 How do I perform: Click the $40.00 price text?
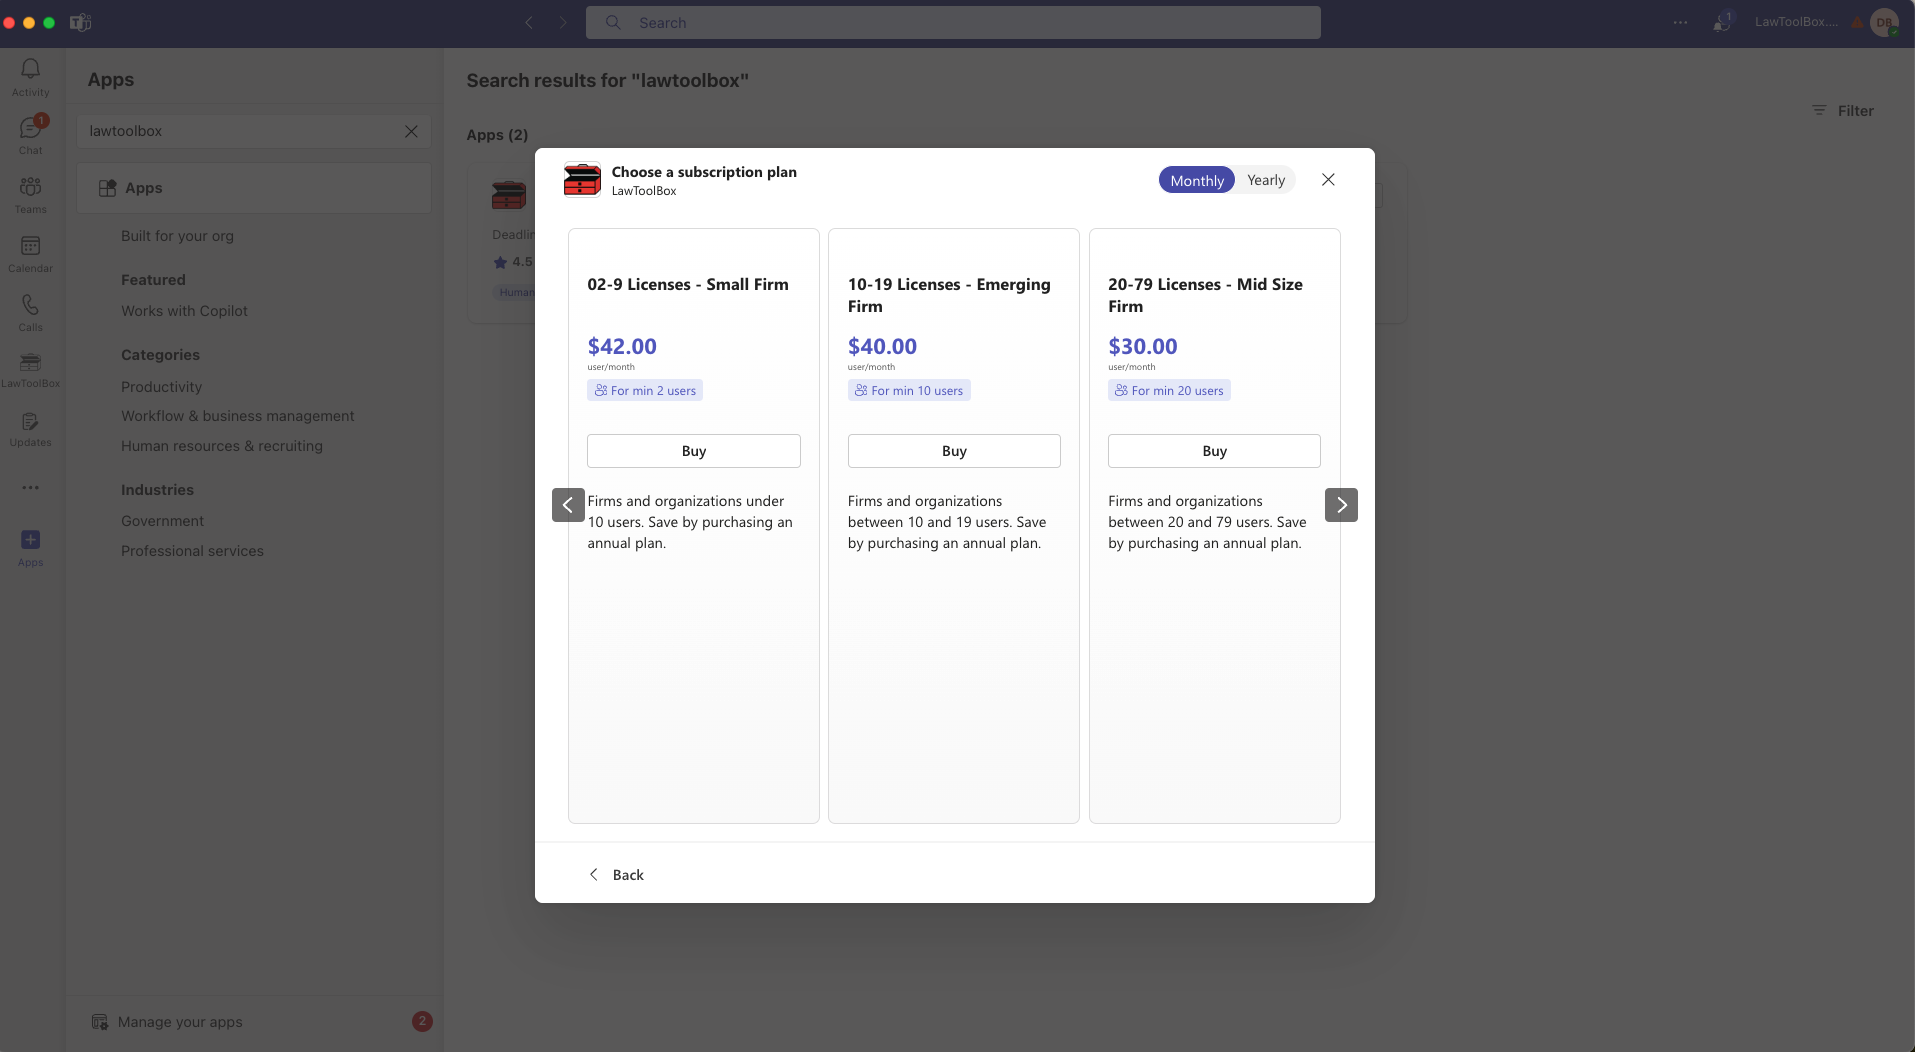(x=882, y=346)
